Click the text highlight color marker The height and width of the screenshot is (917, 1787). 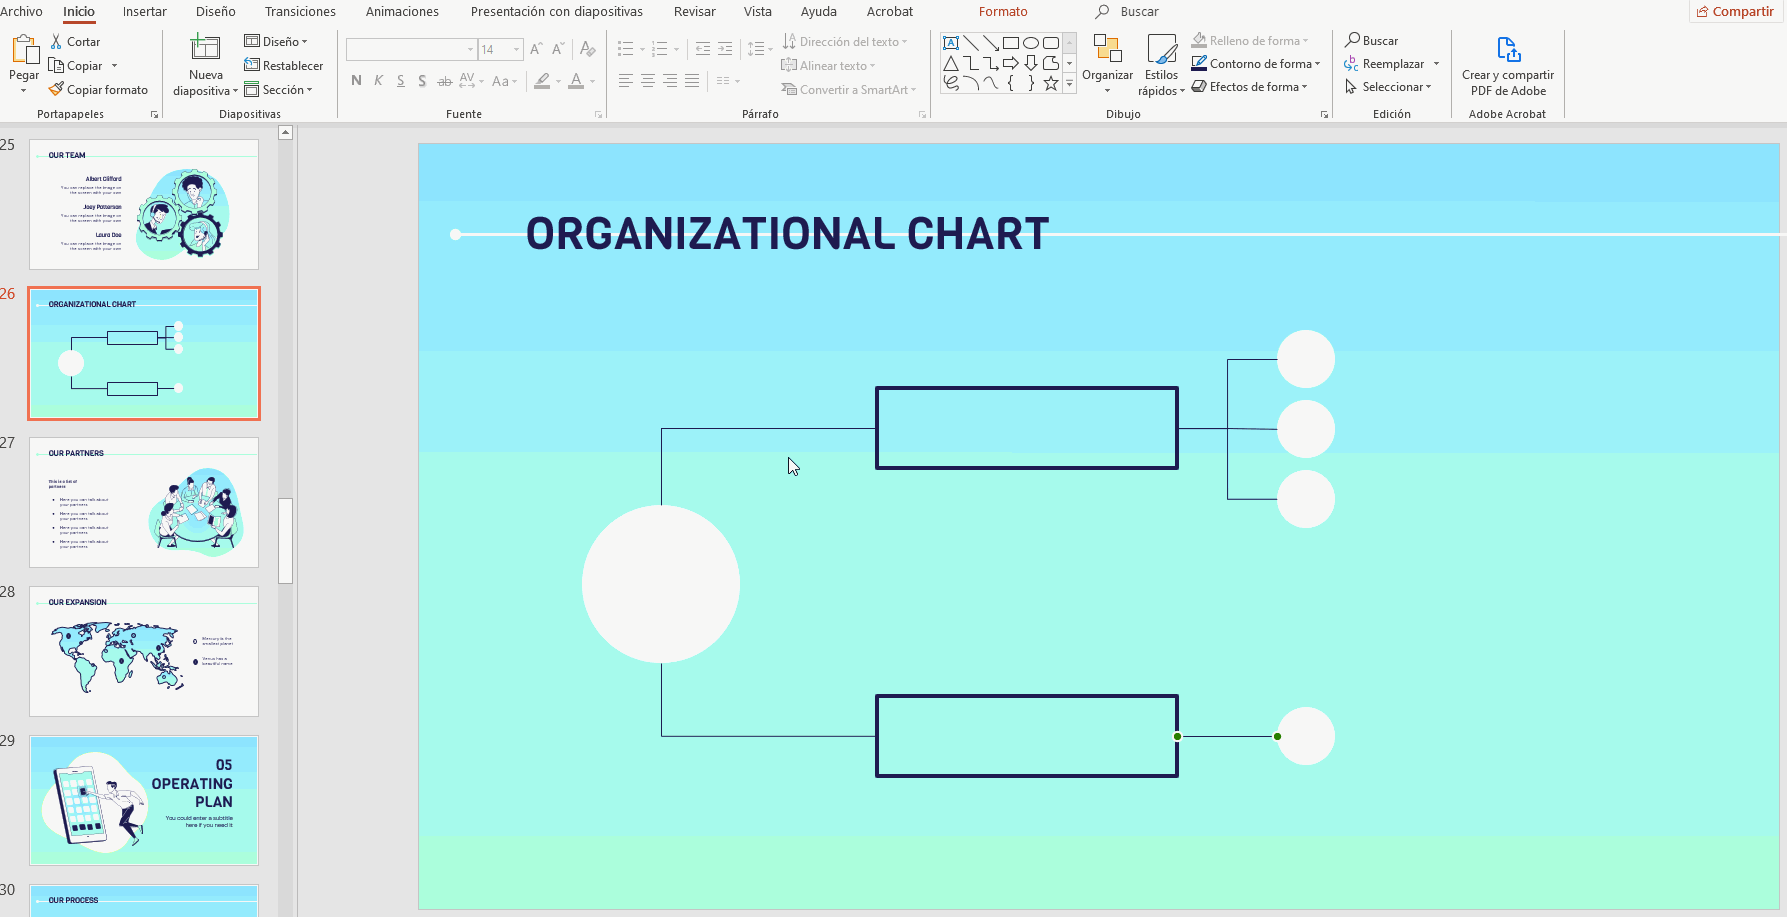542,81
